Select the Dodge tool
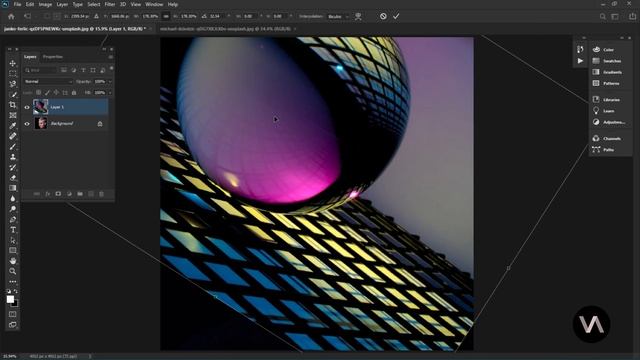This screenshot has height=360, width=640. click(13, 209)
